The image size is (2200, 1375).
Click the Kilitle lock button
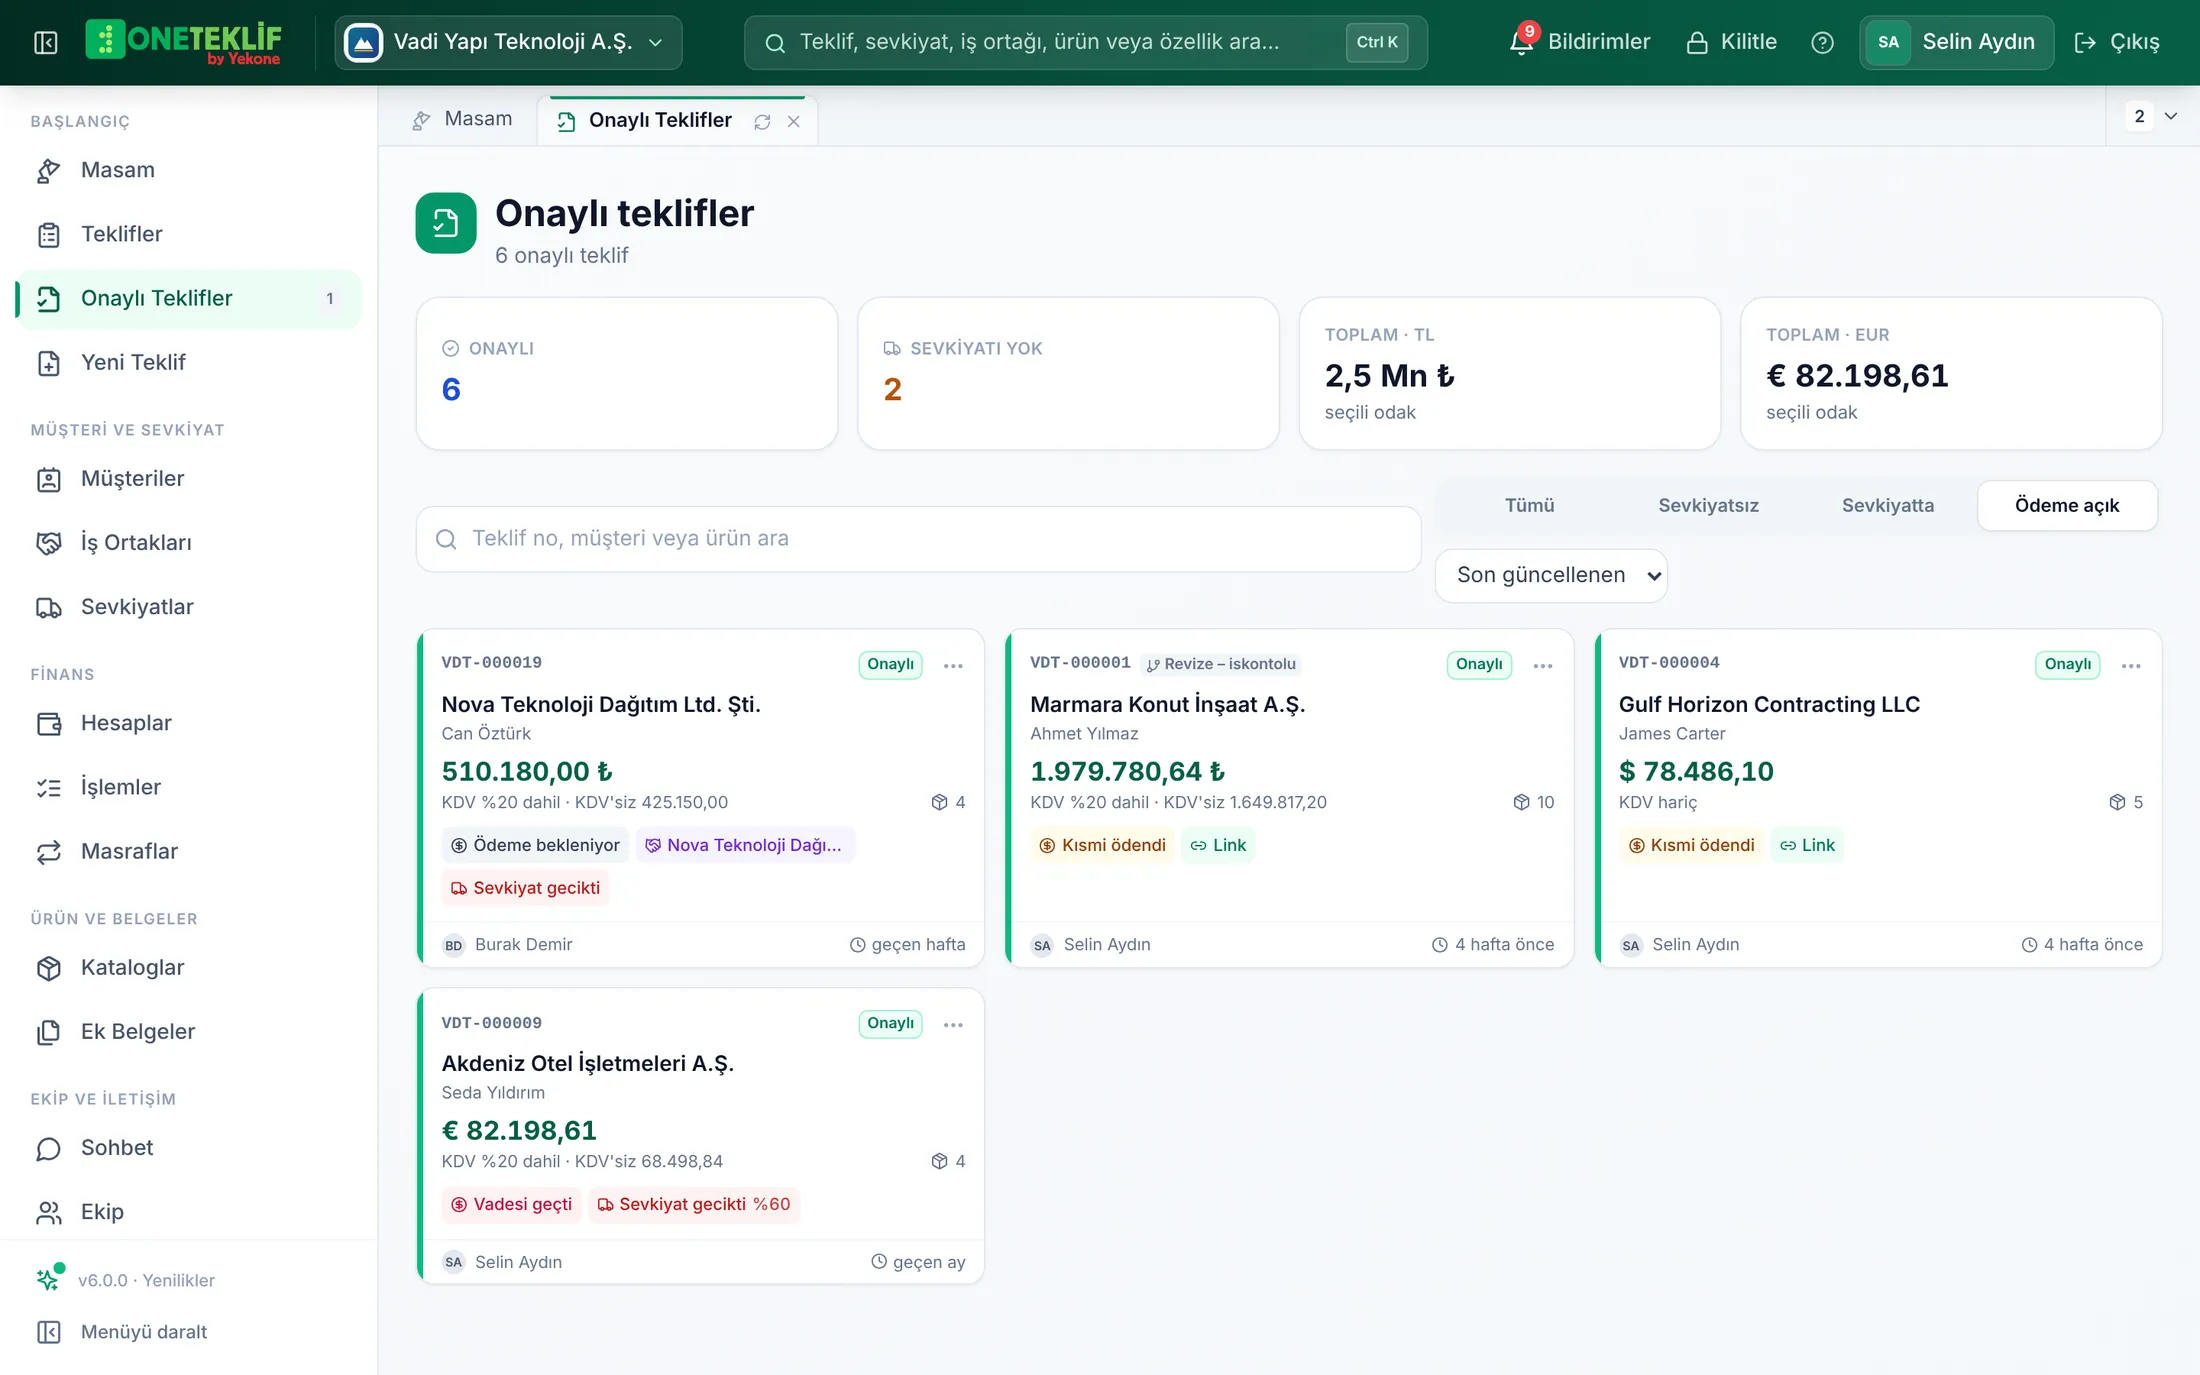[x=1731, y=42]
